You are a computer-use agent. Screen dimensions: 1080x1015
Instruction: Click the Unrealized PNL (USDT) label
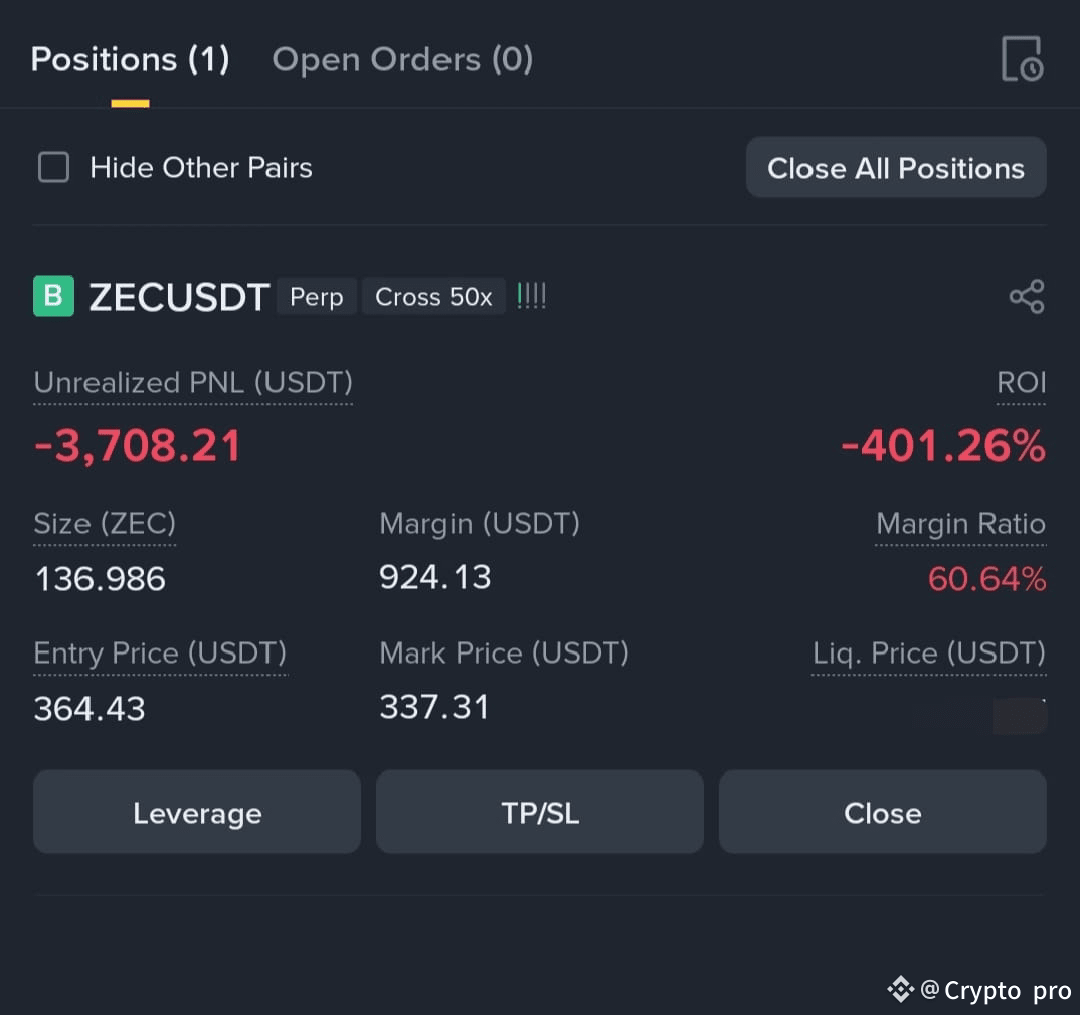tap(193, 383)
